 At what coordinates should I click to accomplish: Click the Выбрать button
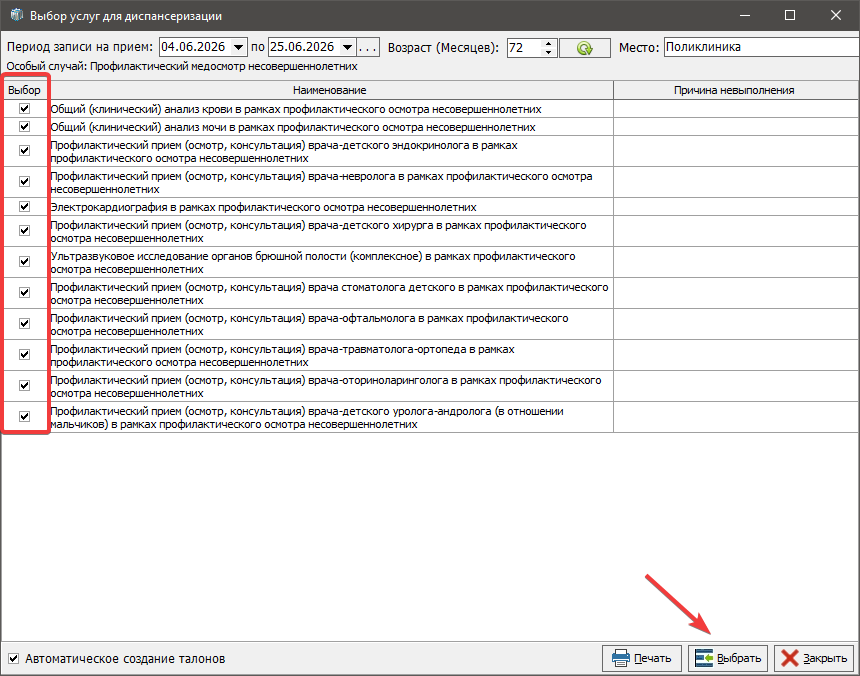tap(728, 658)
